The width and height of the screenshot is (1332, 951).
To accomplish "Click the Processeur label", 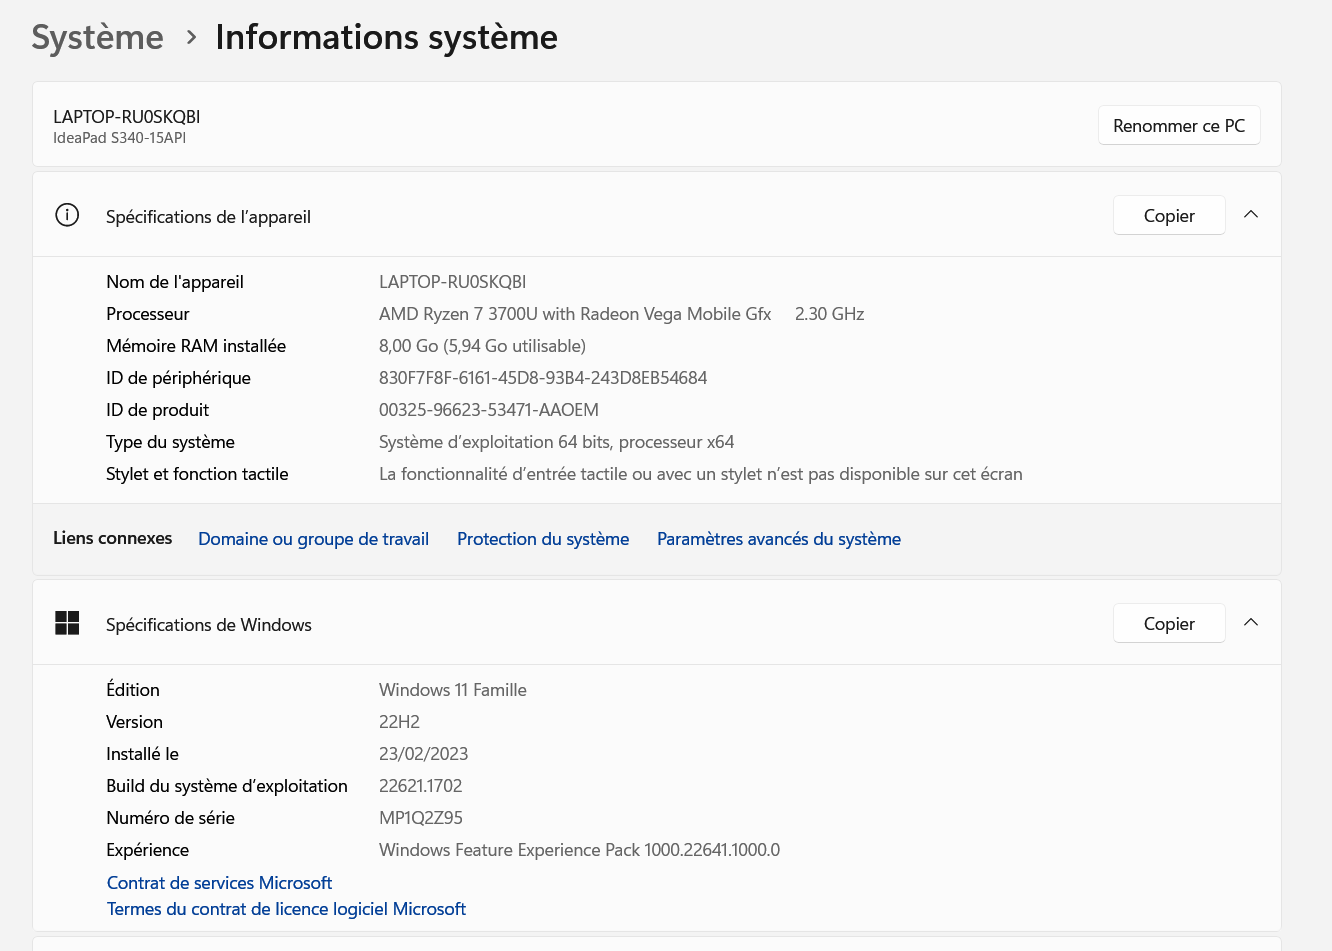I will coord(148,314).
